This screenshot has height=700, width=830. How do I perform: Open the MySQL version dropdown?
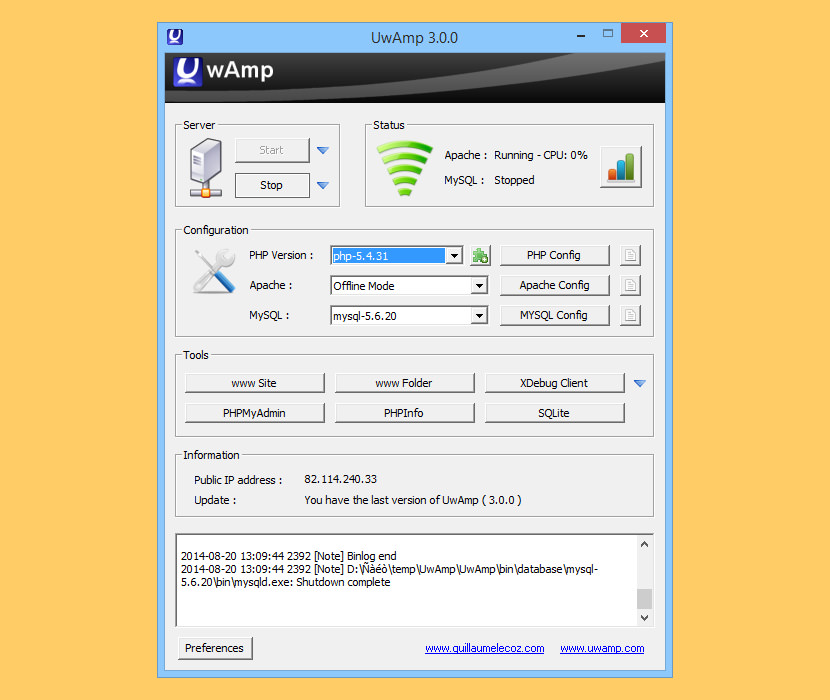[x=479, y=316]
